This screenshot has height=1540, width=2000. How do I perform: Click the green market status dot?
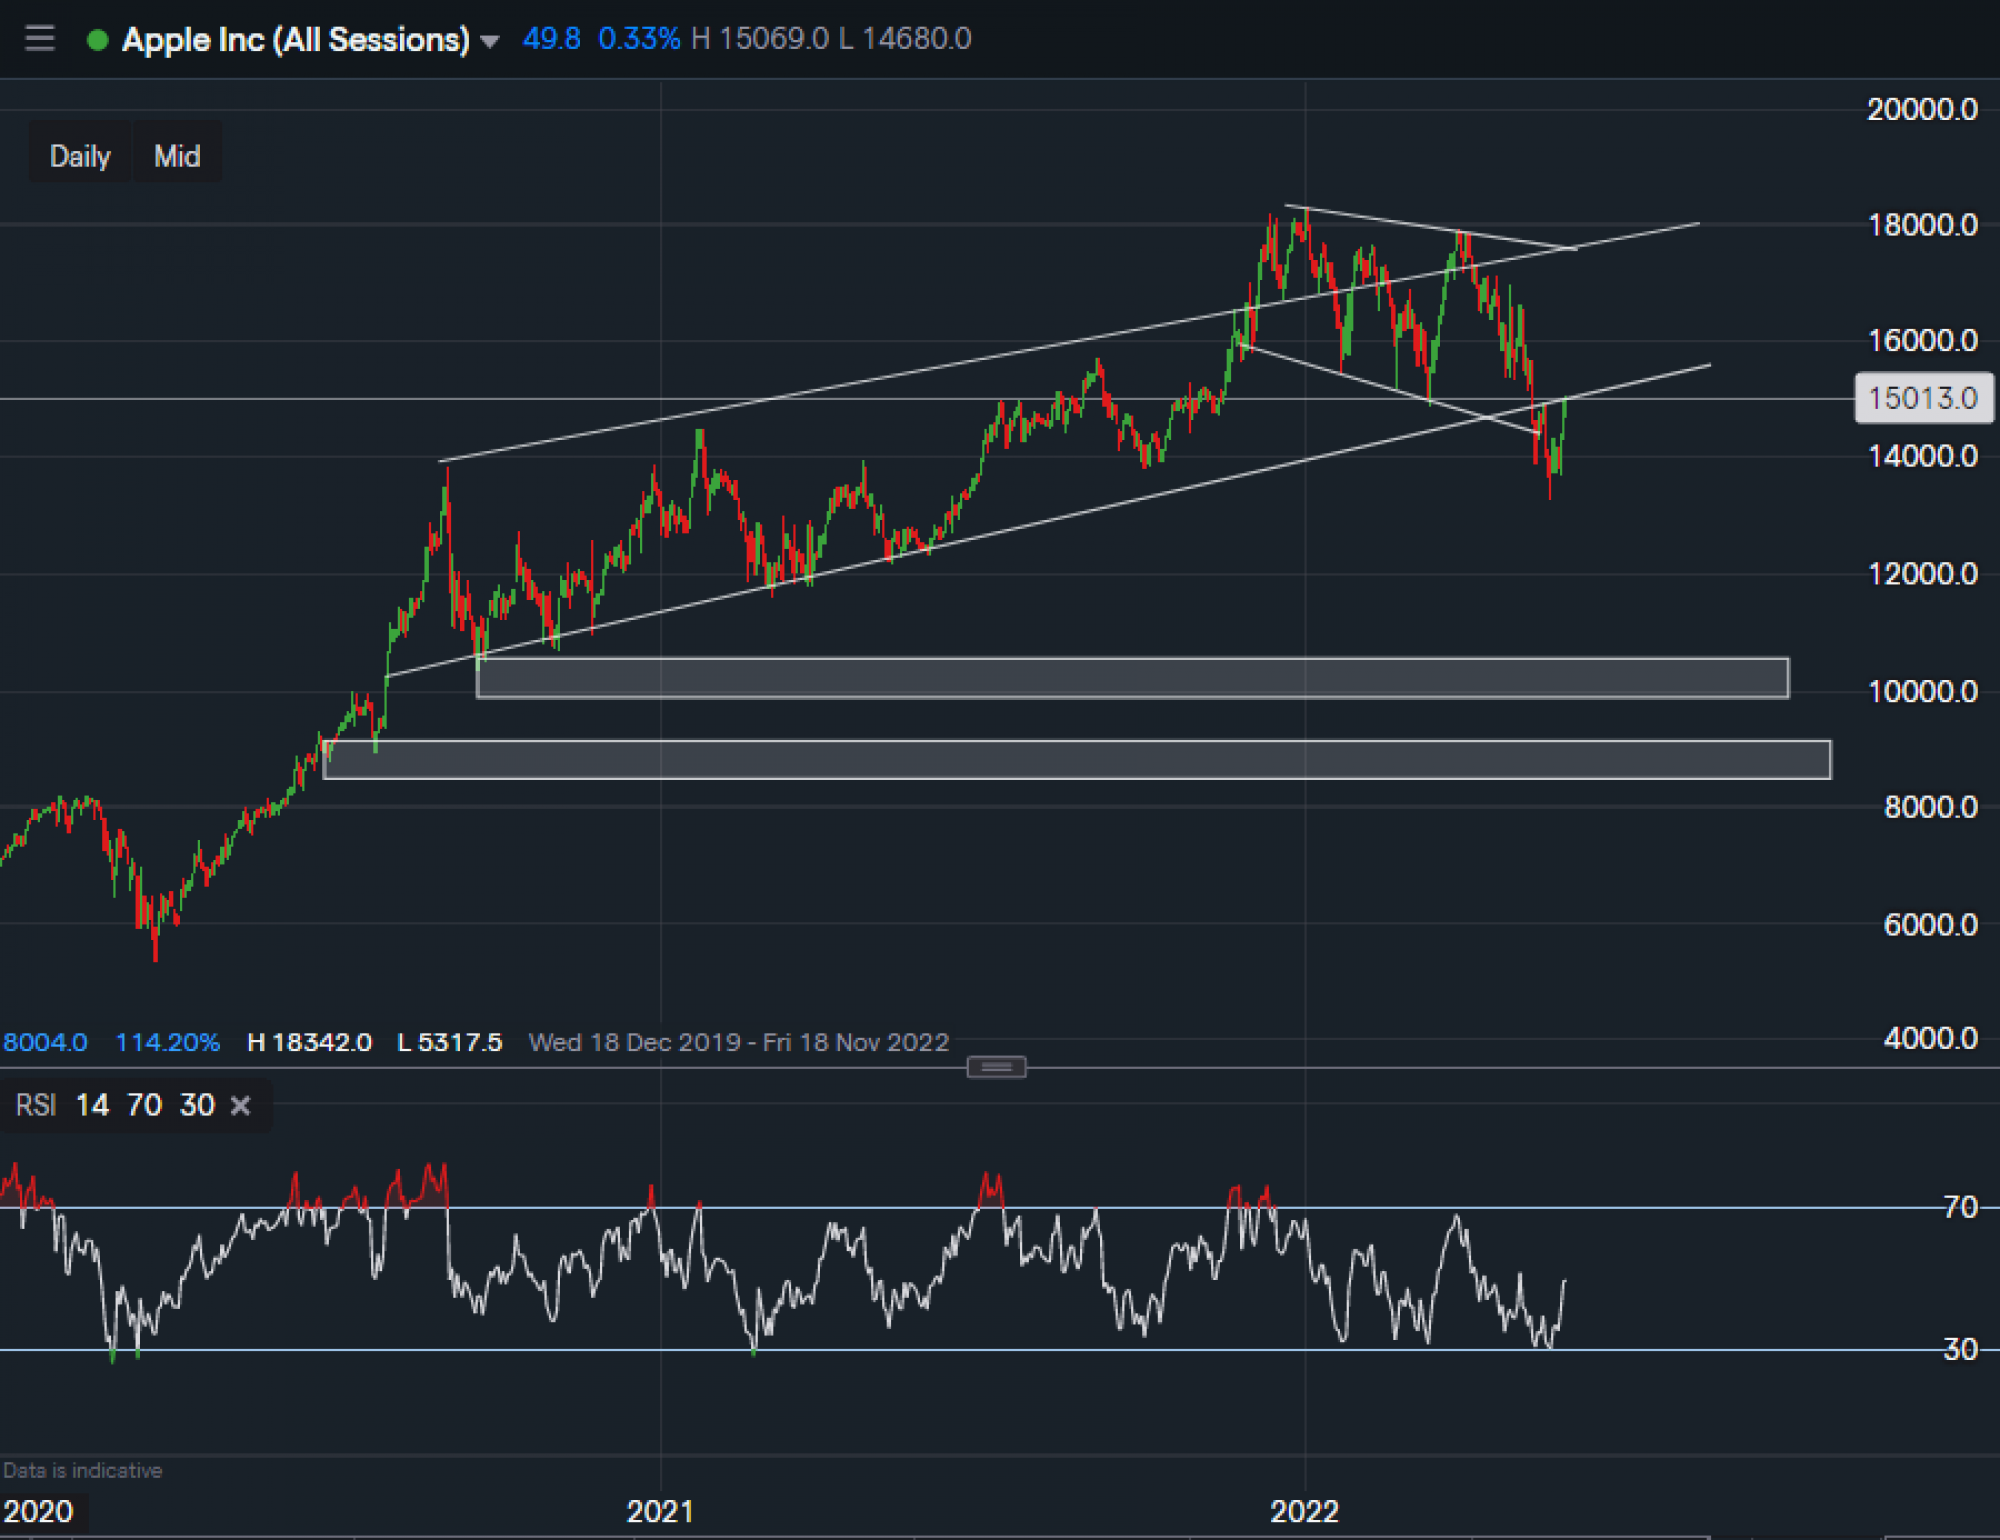(98, 40)
